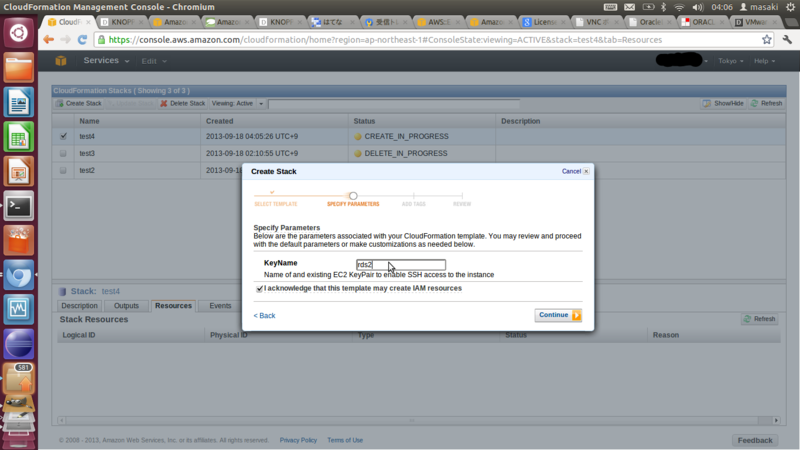The image size is (800, 450).
Task: Check the test2 stack row checkbox
Action: 63,170
